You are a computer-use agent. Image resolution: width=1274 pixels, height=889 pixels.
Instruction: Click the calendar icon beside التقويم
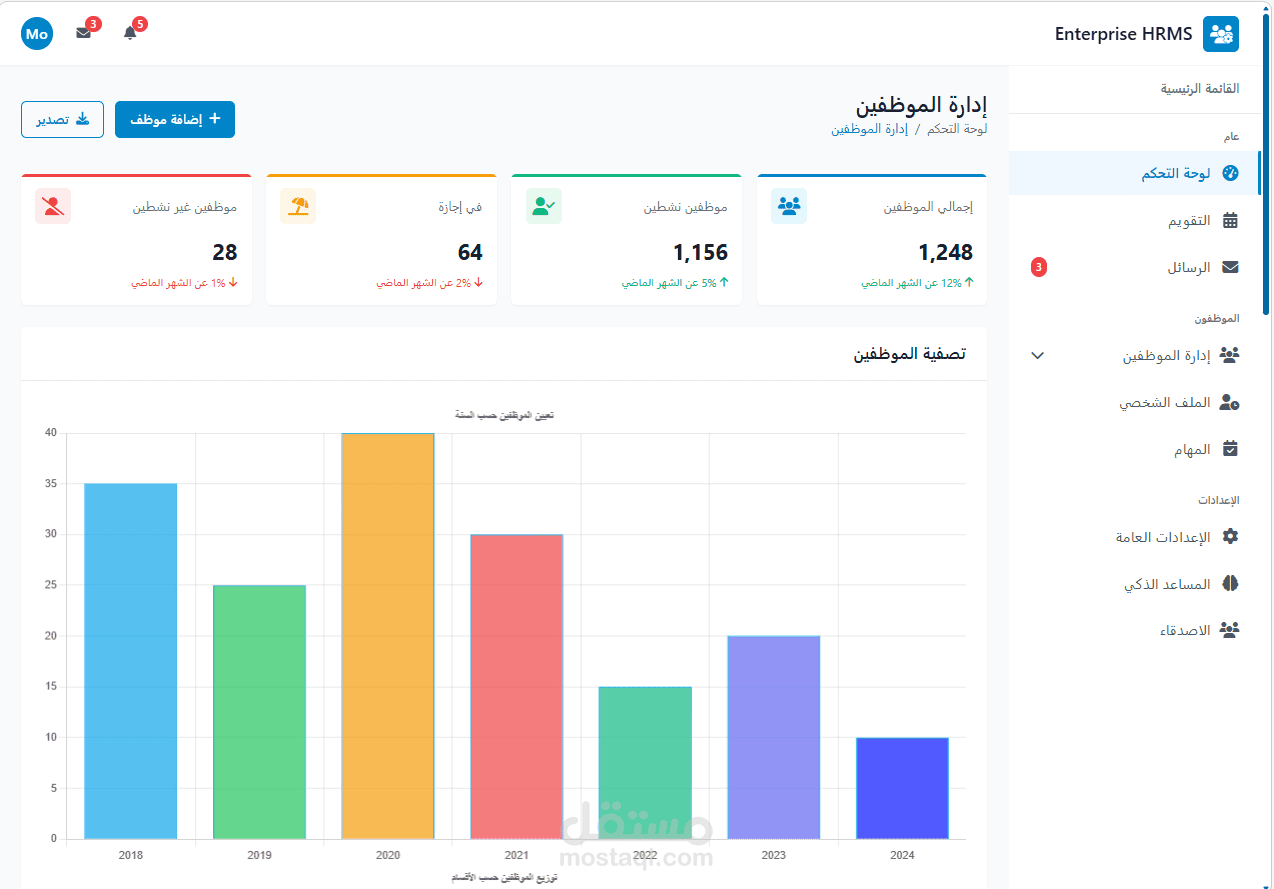click(x=1231, y=220)
